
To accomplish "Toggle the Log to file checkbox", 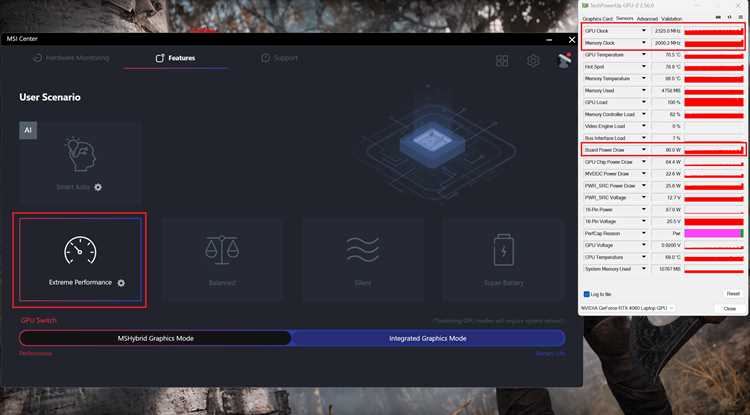I will 586,295.
